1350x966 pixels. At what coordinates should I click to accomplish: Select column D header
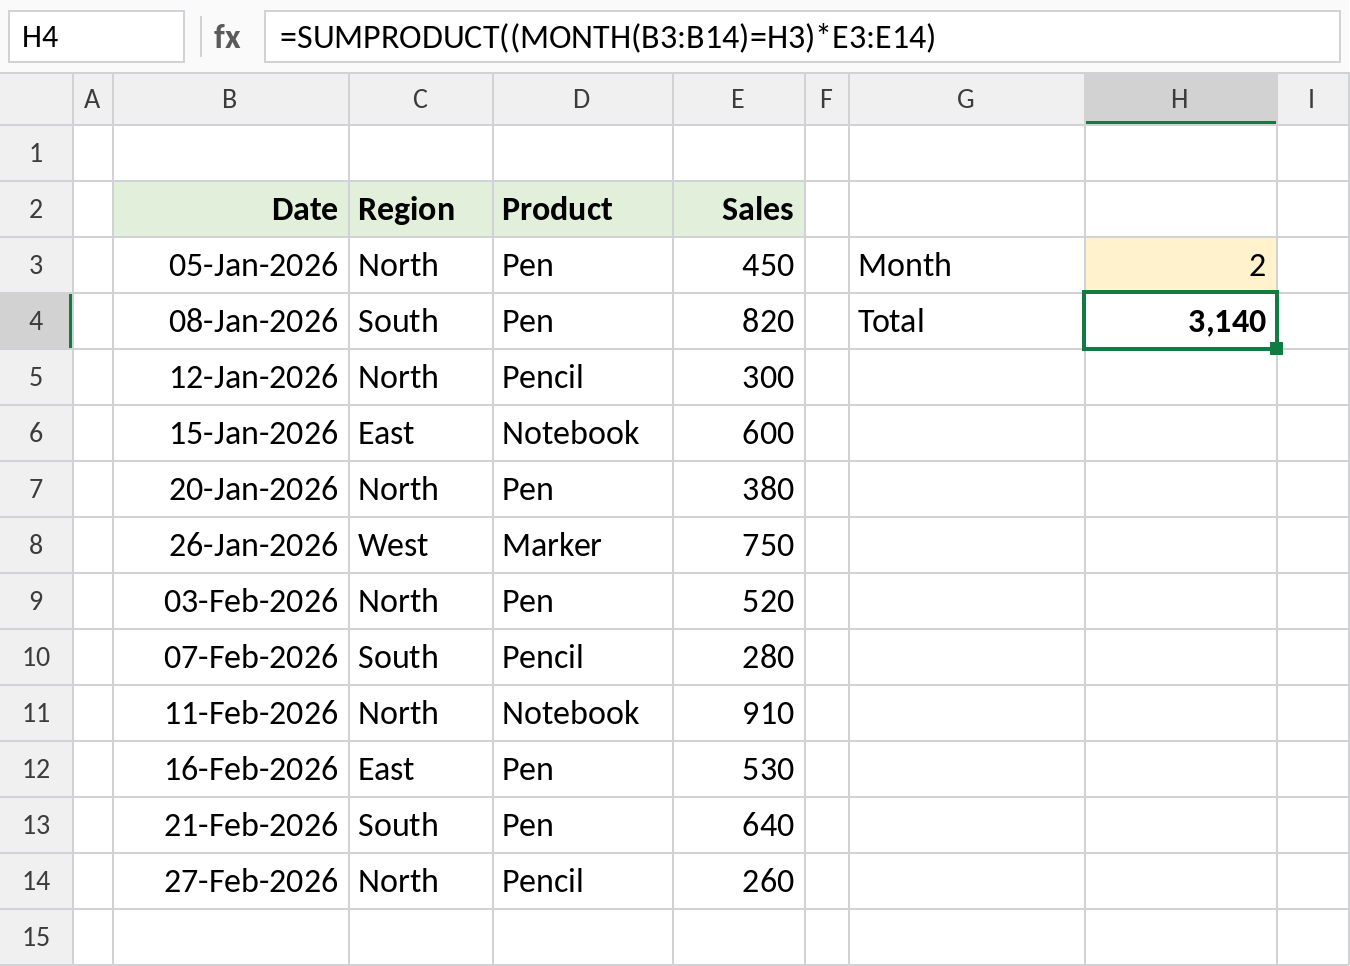[x=583, y=99]
